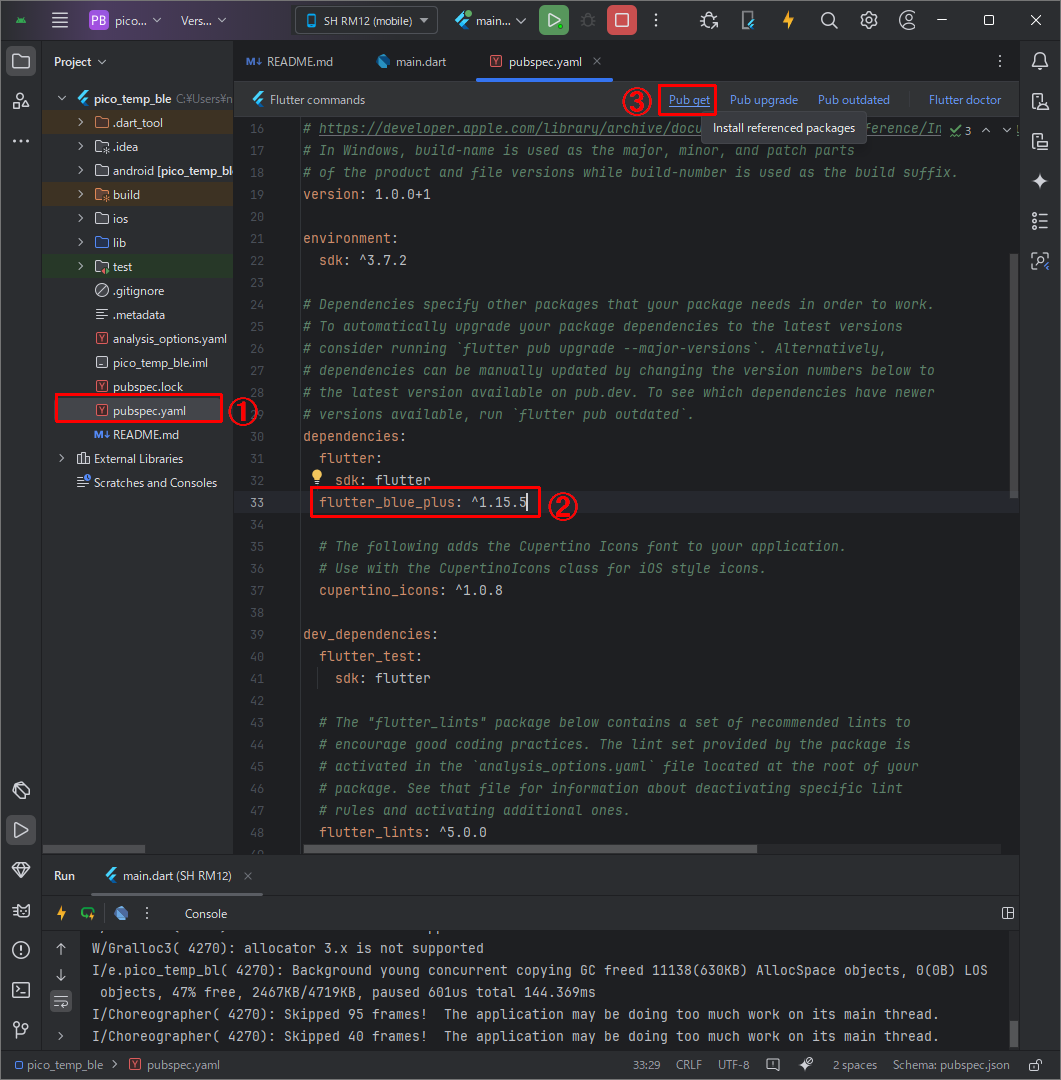Open the Console tab in Run panel
Viewport: 1061px width, 1080px height.
[x=205, y=913]
